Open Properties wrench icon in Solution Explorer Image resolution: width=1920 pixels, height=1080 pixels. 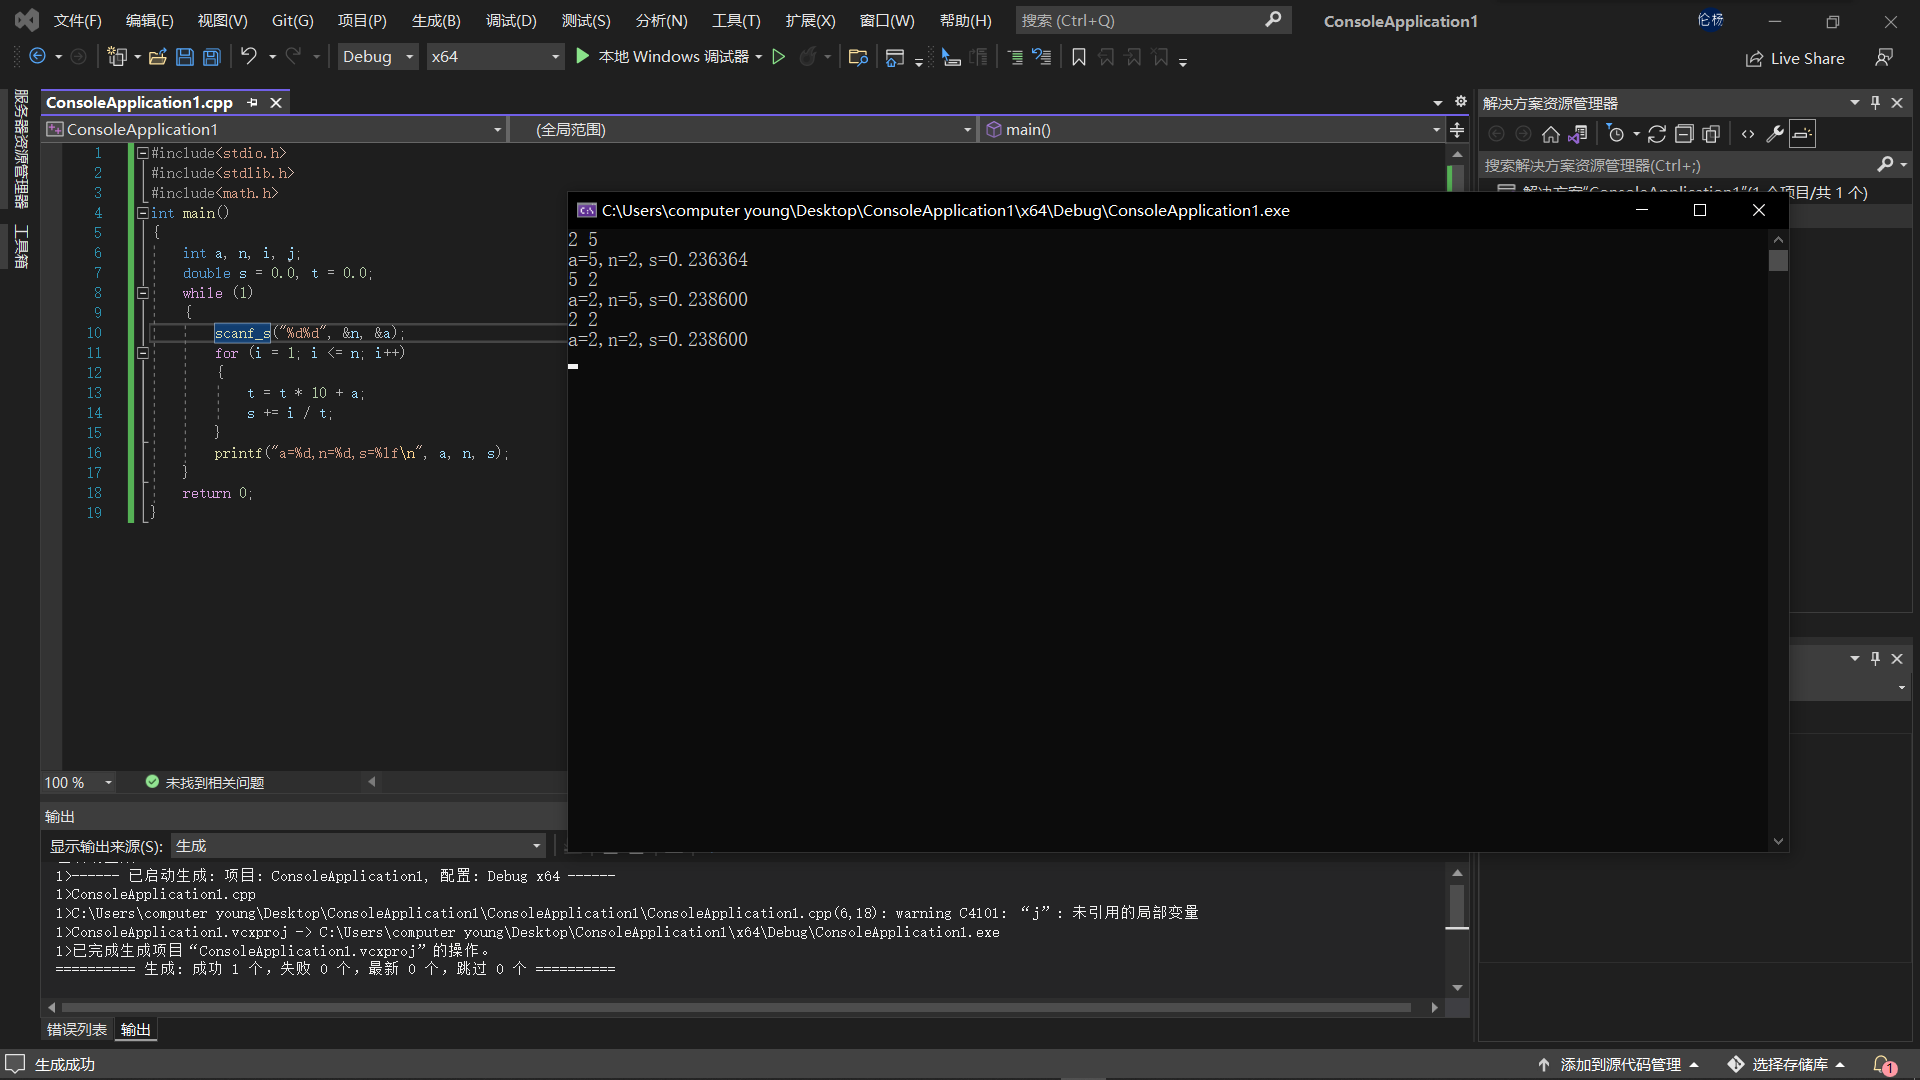1774,134
